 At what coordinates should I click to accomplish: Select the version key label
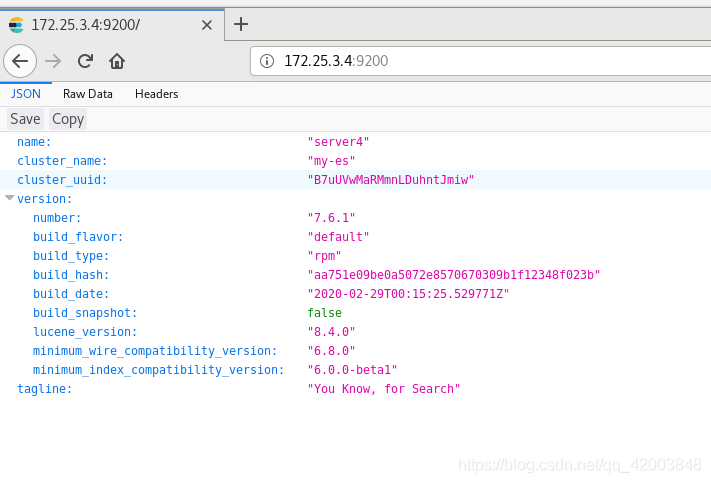(44, 199)
